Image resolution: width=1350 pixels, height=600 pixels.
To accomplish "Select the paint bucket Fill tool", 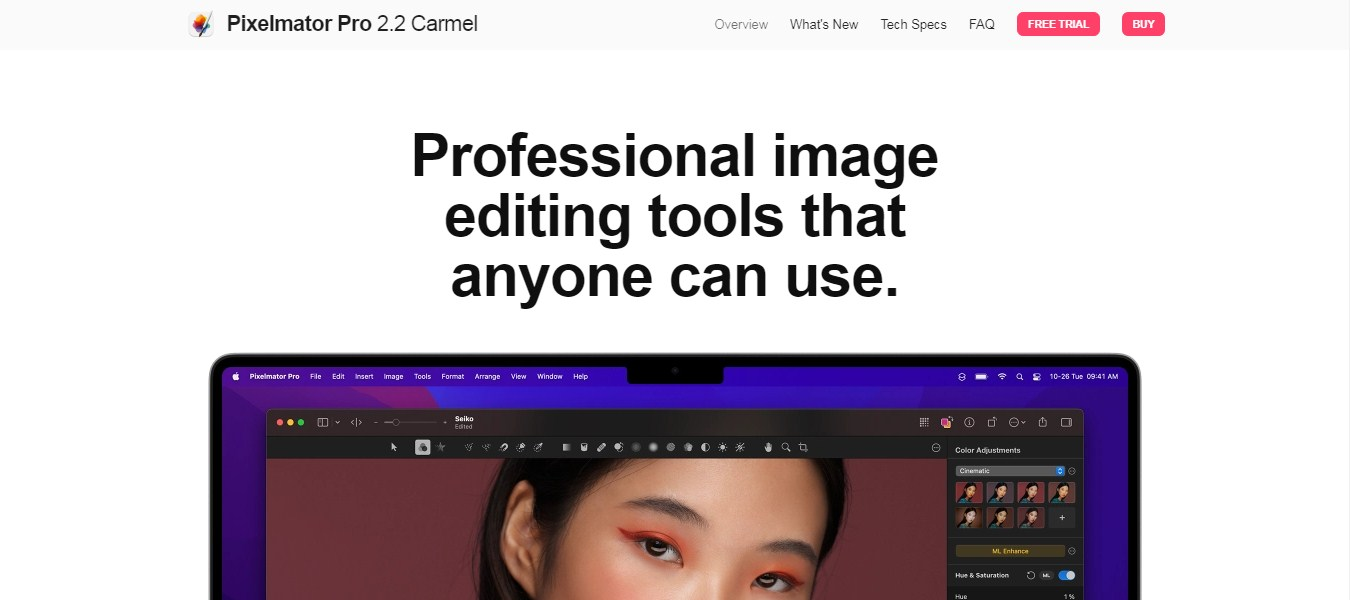I will (584, 447).
